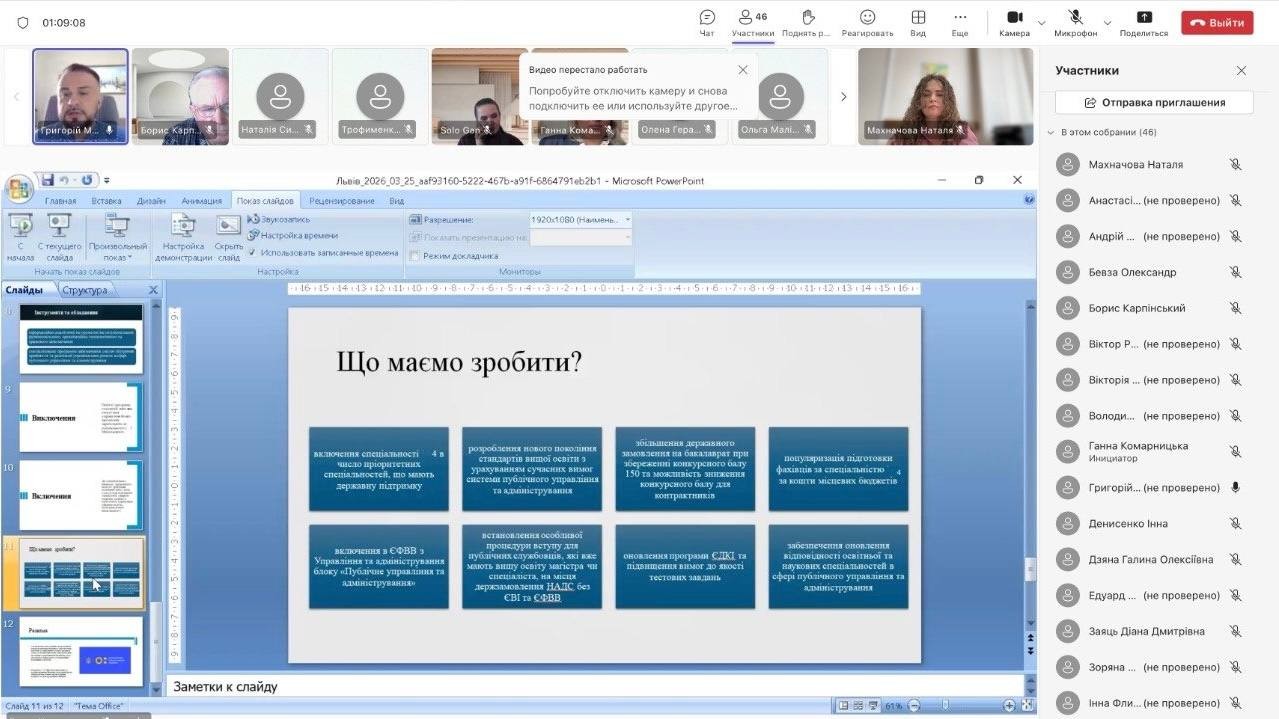The height and width of the screenshot is (719, 1279).
Task: Select participant Денисенко Інна in list
Action: pos(1130,524)
